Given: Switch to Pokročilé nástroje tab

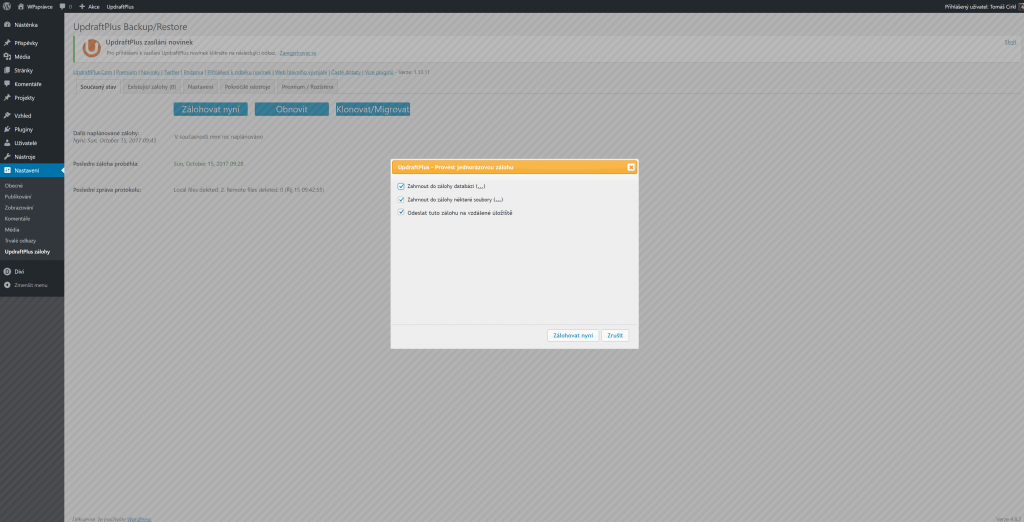Looking at the screenshot, I should point(247,87).
